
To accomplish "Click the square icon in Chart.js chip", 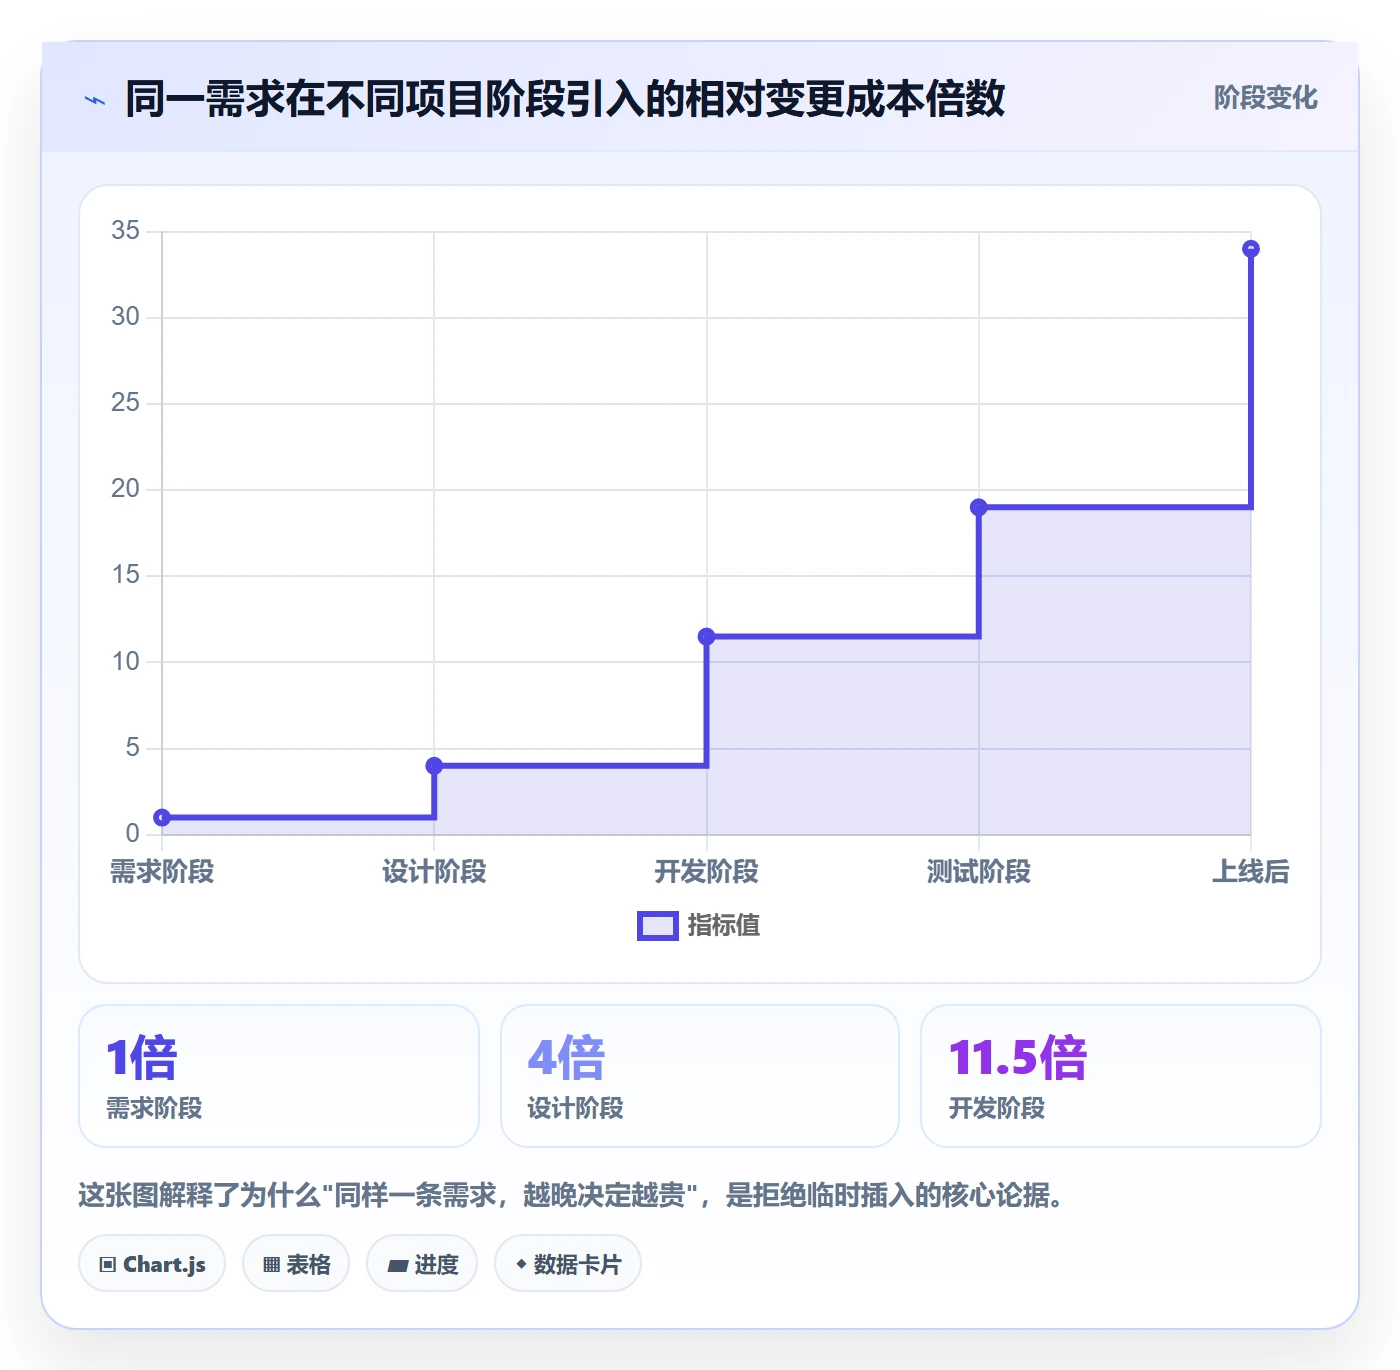I will point(108,1265).
